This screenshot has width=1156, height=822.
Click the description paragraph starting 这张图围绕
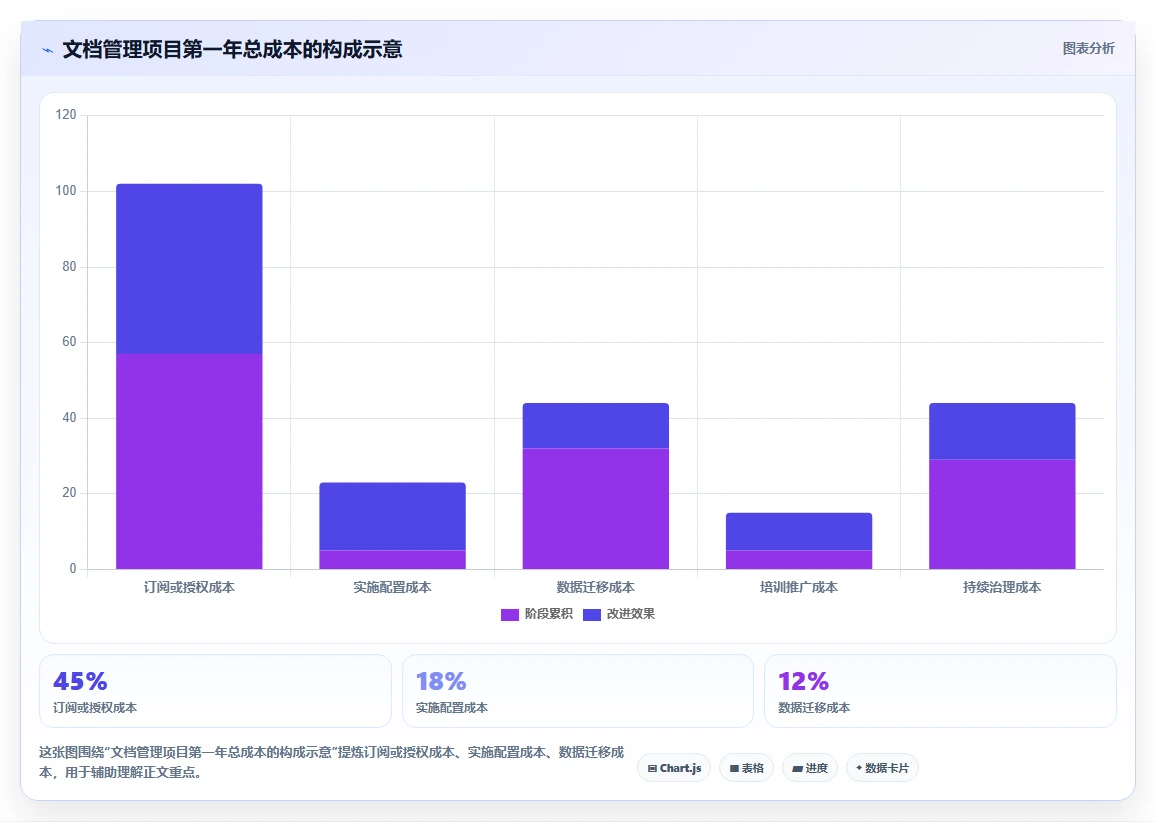click(x=332, y=762)
